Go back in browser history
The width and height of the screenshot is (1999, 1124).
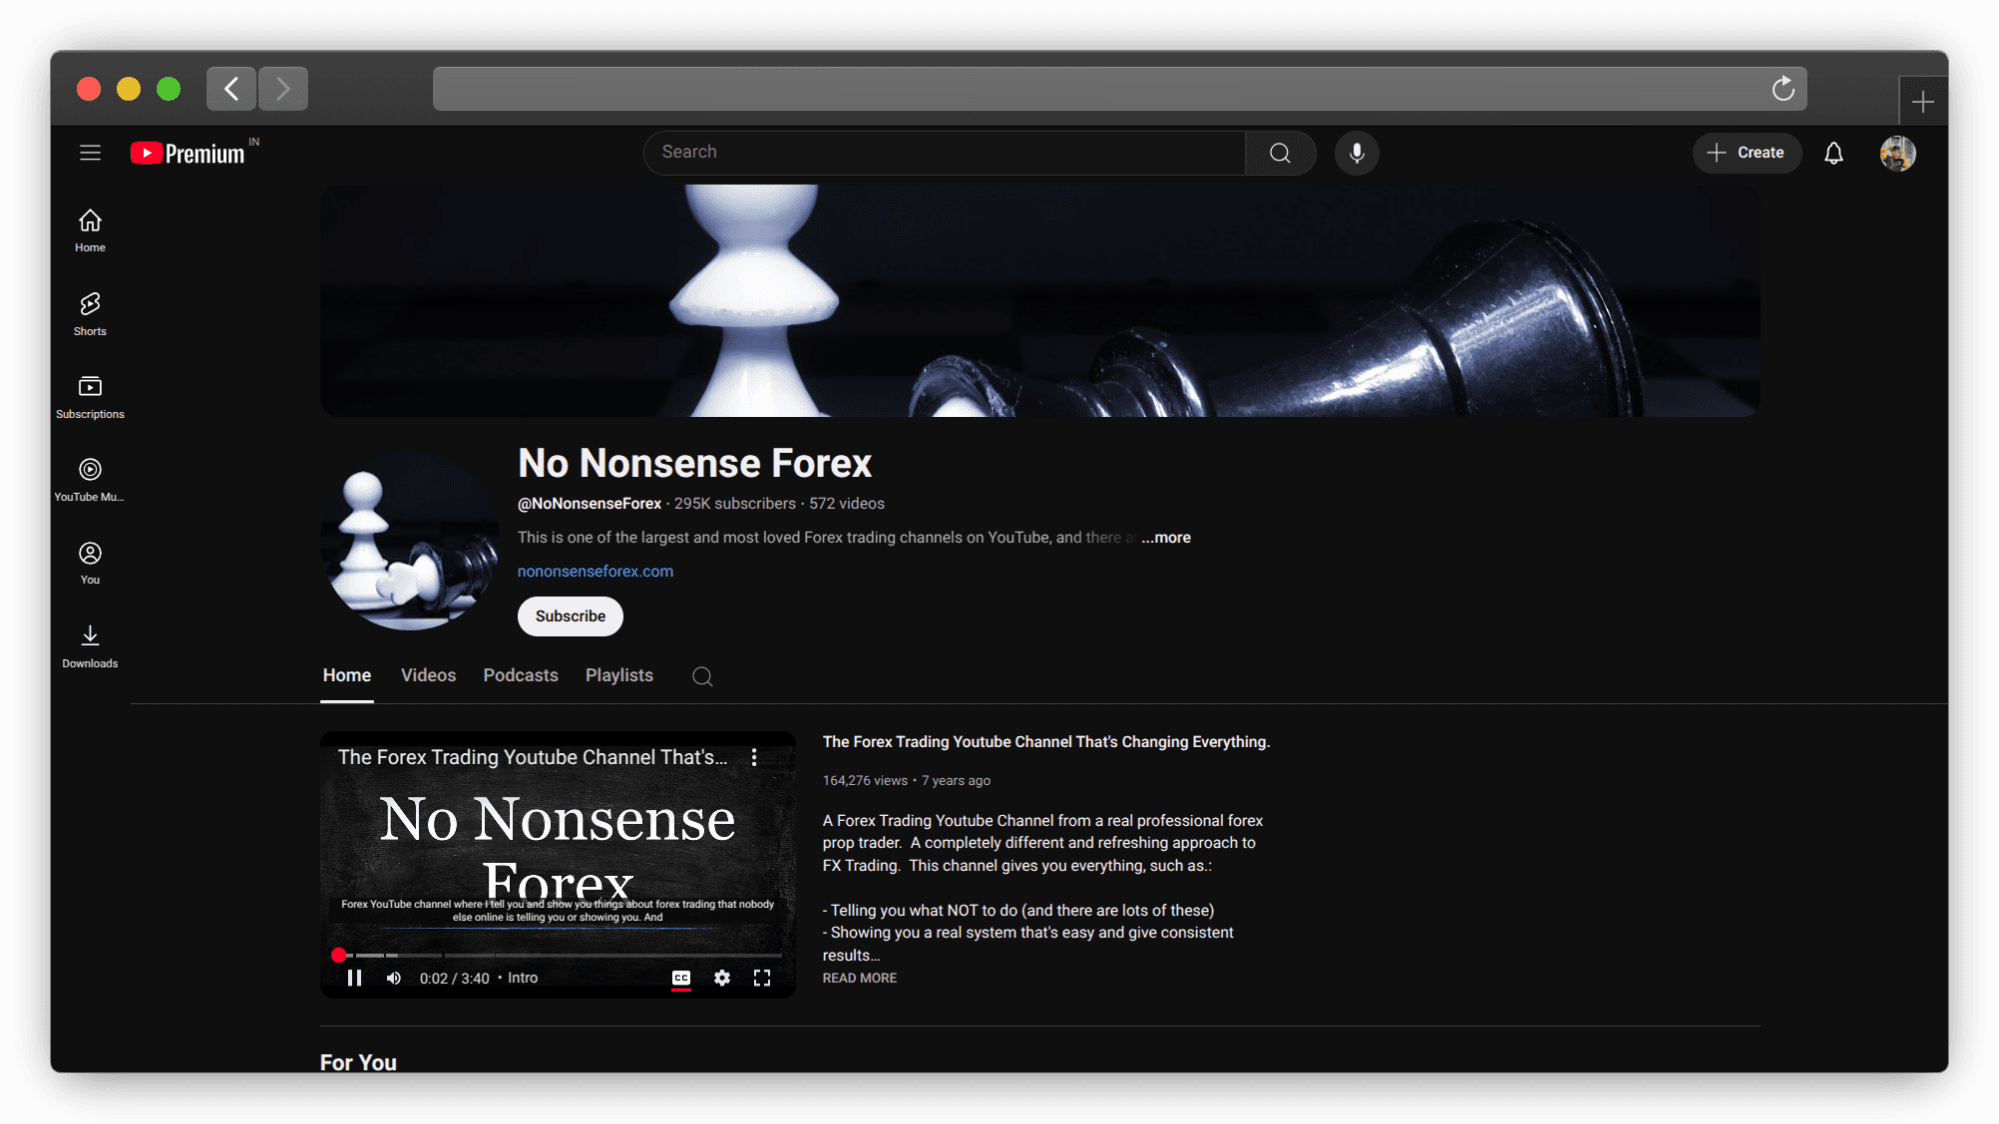231,89
